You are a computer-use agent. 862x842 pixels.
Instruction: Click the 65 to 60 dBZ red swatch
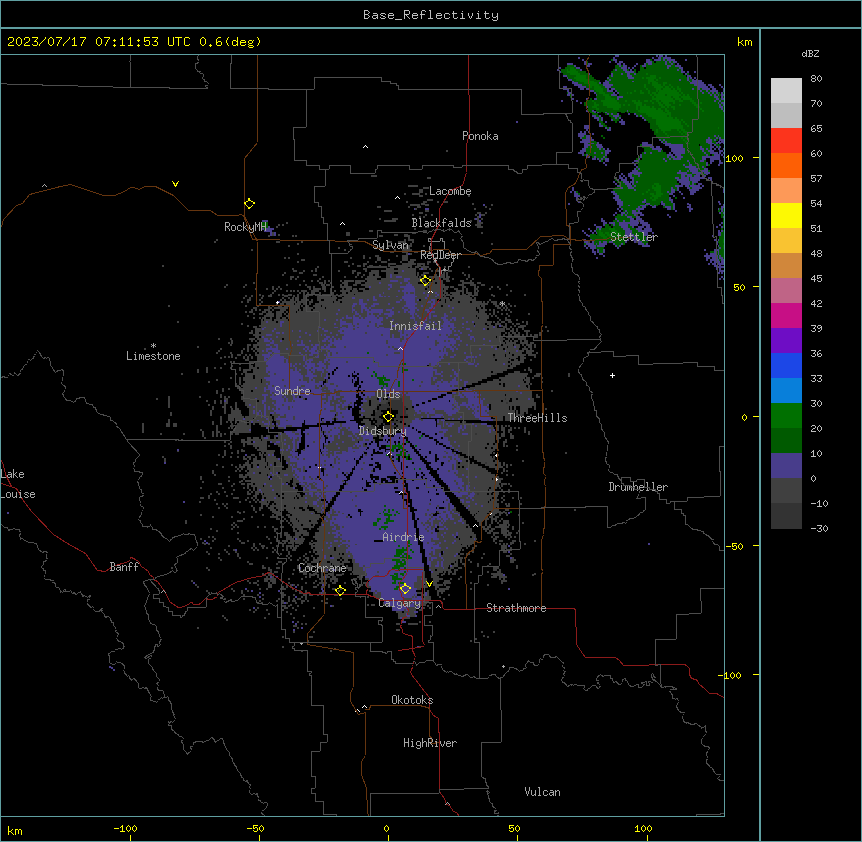coord(786,141)
